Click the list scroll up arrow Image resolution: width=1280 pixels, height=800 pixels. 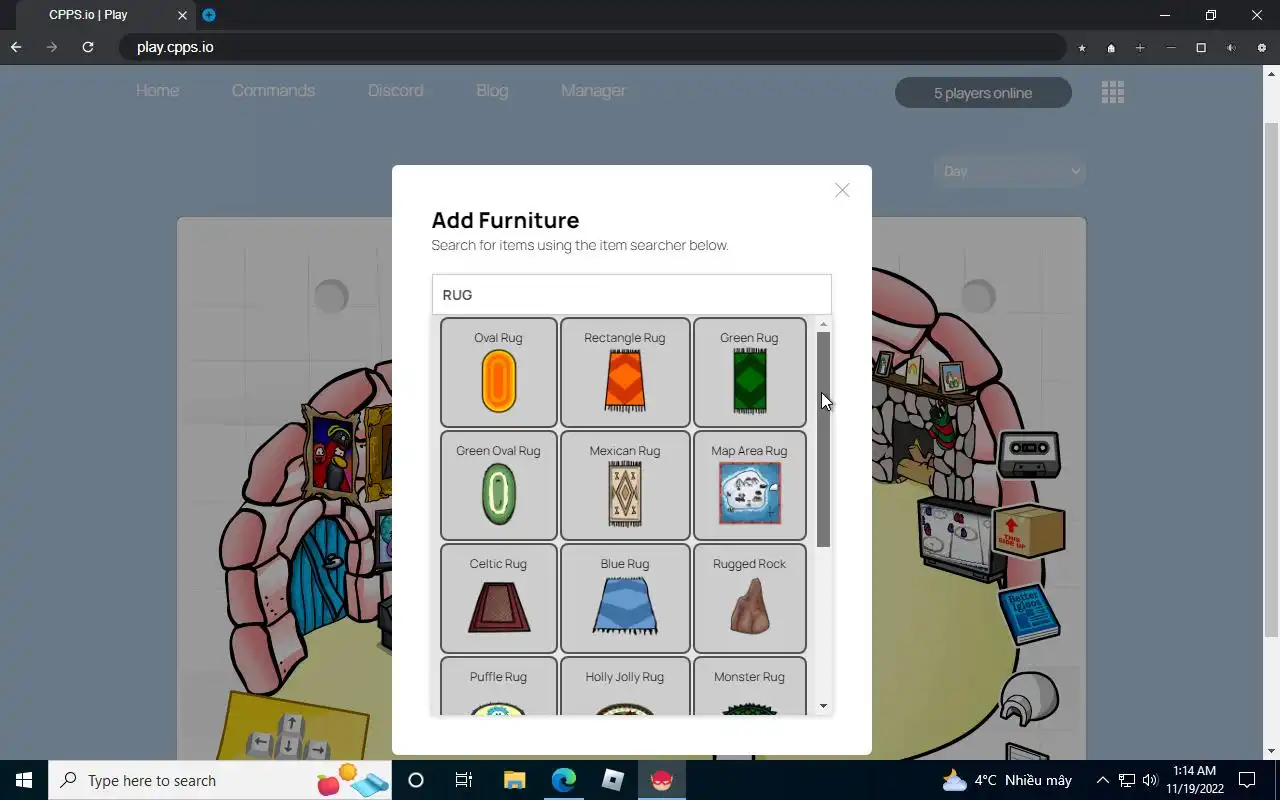coord(823,324)
